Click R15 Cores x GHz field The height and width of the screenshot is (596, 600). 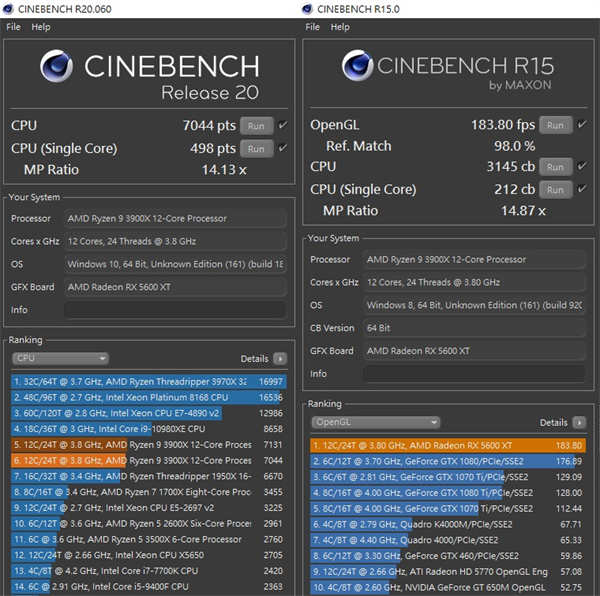pyautogui.click(x=474, y=282)
